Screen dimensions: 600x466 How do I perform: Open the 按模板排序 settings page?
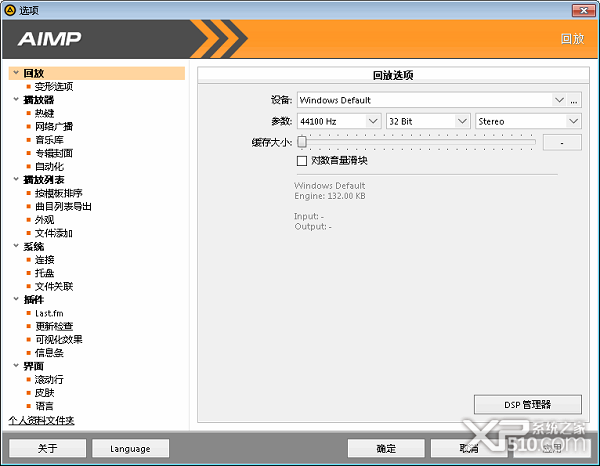tap(59, 193)
